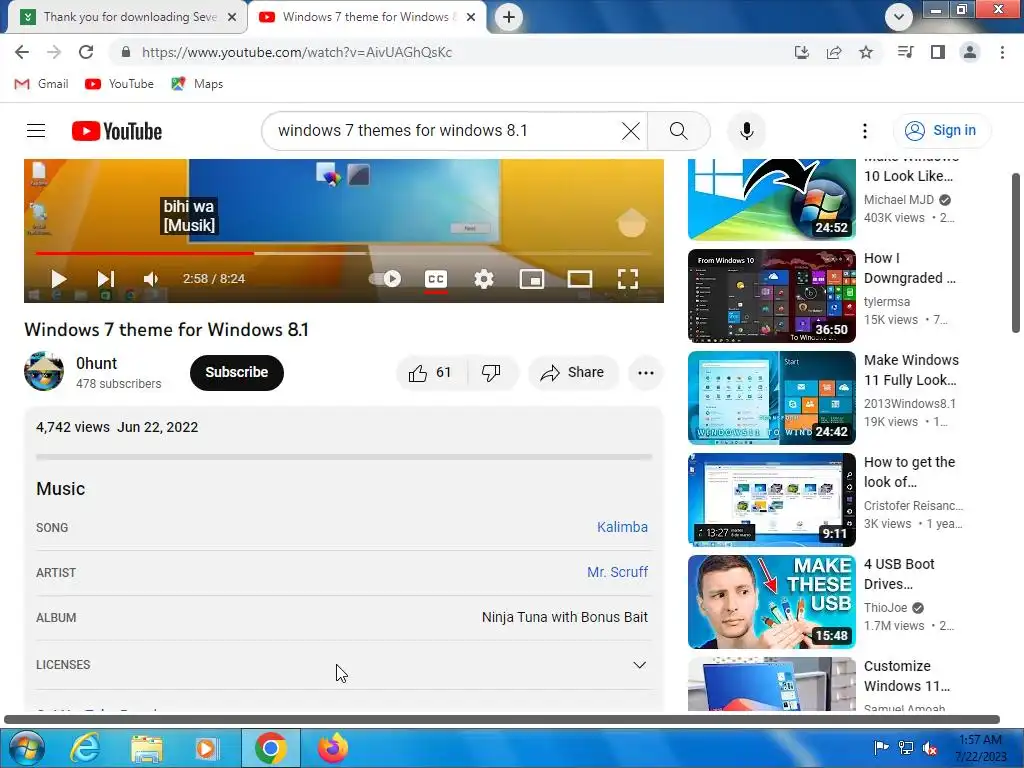Open Windows Explorer folder in taskbar
The image size is (1024, 768).
click(146, 748)
